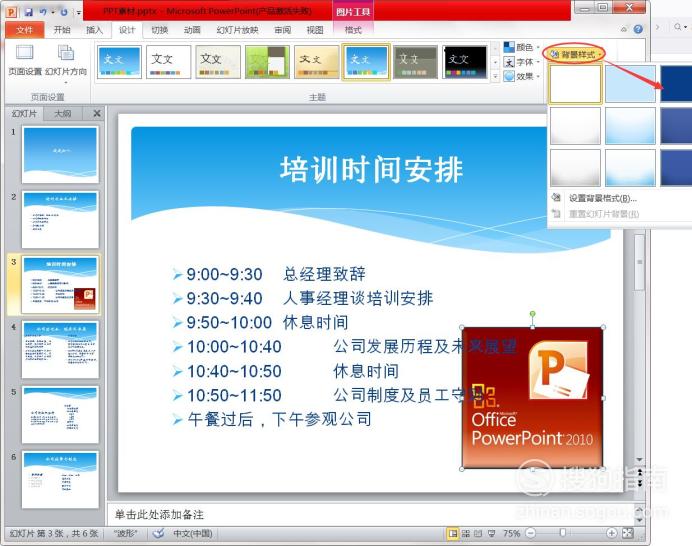The height and width of the screenshot is (546, 692).
Task: Open 颜色 theme colors dropdown
Action: (522, 47)
